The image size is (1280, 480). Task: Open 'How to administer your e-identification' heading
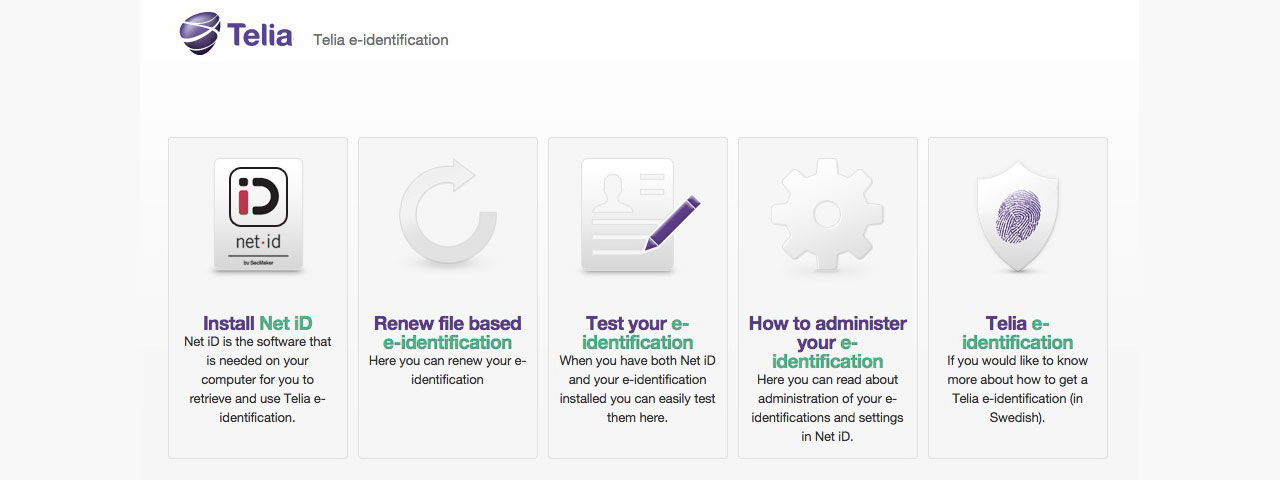click(x=827, y=342)
